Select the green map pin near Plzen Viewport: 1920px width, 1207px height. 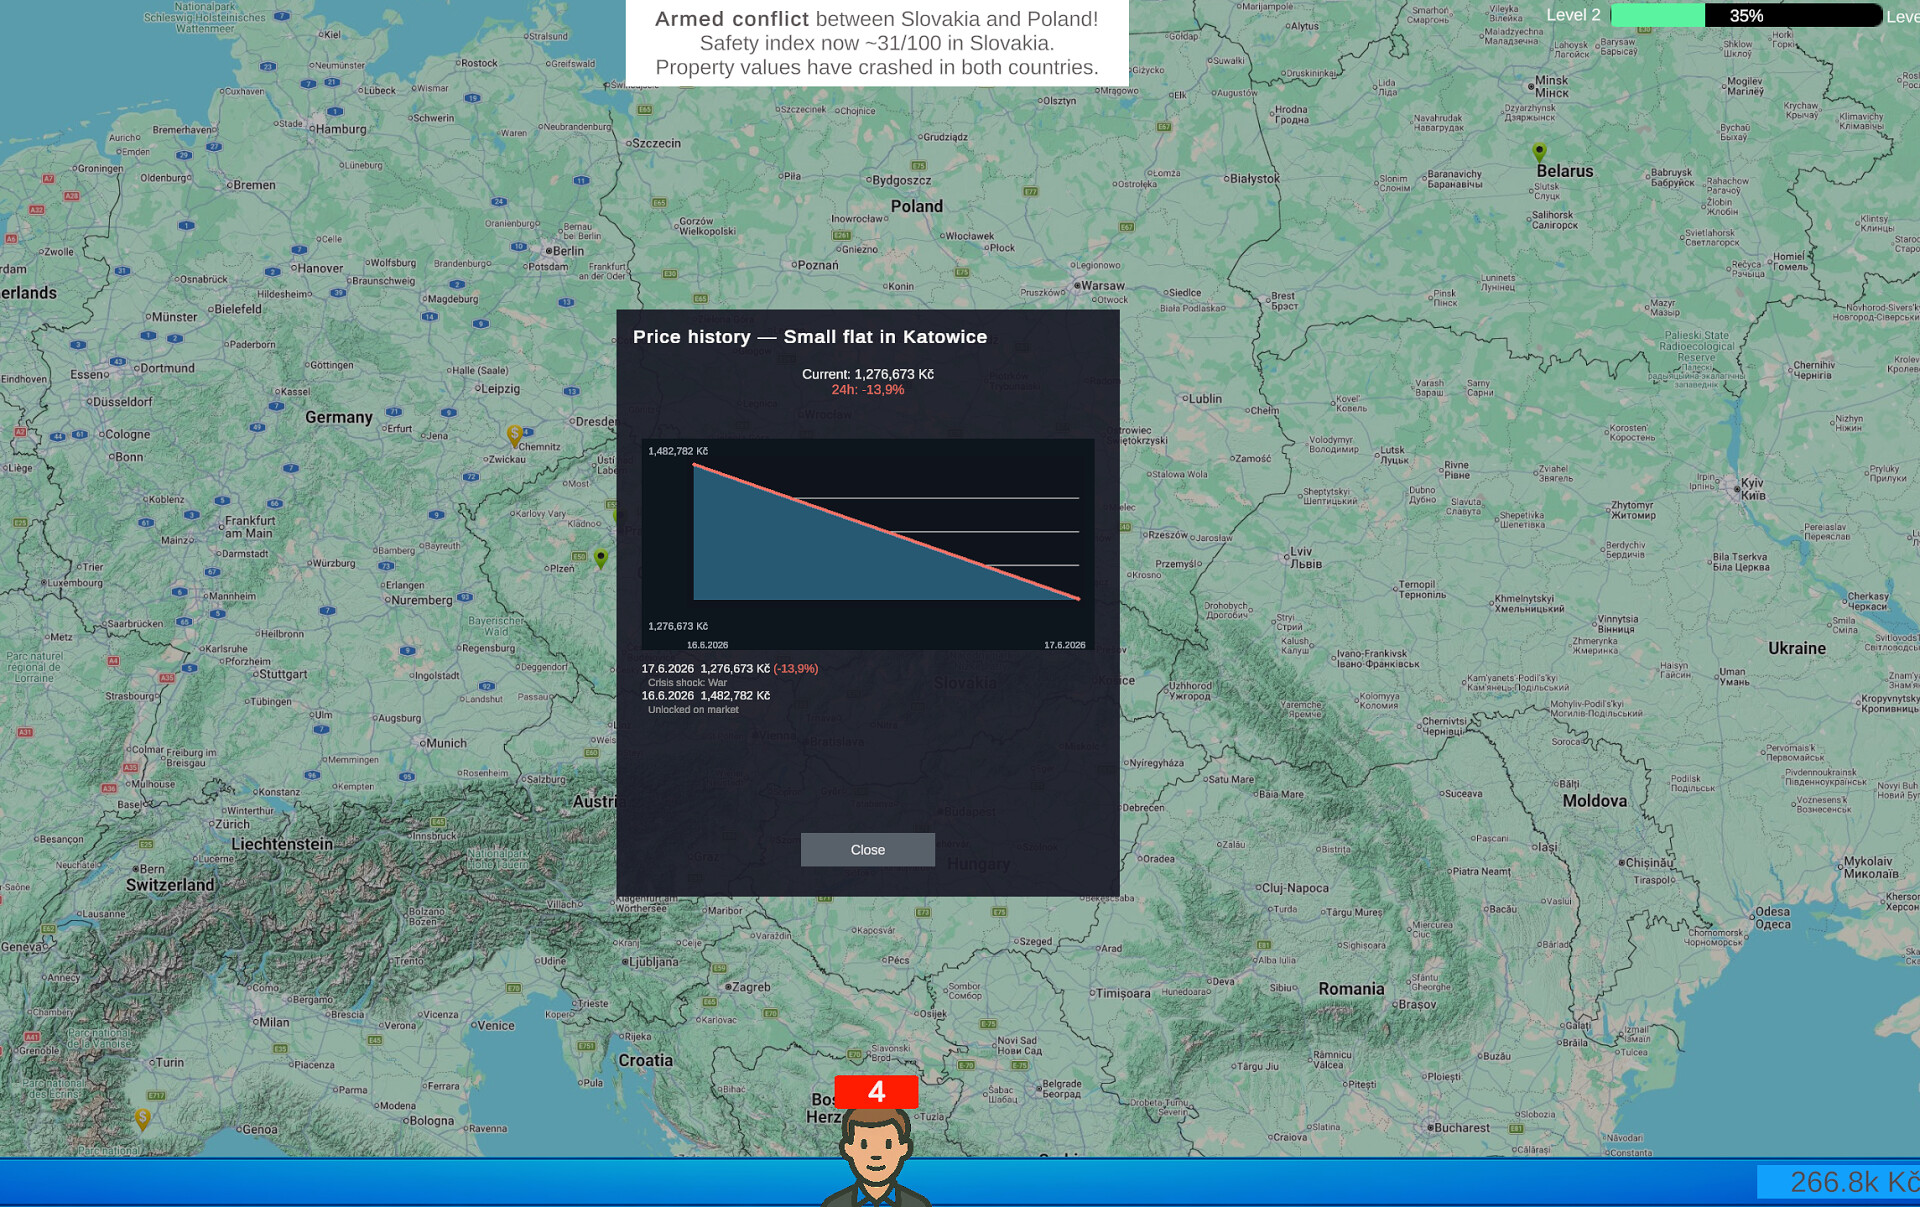[x=601, y=558]
